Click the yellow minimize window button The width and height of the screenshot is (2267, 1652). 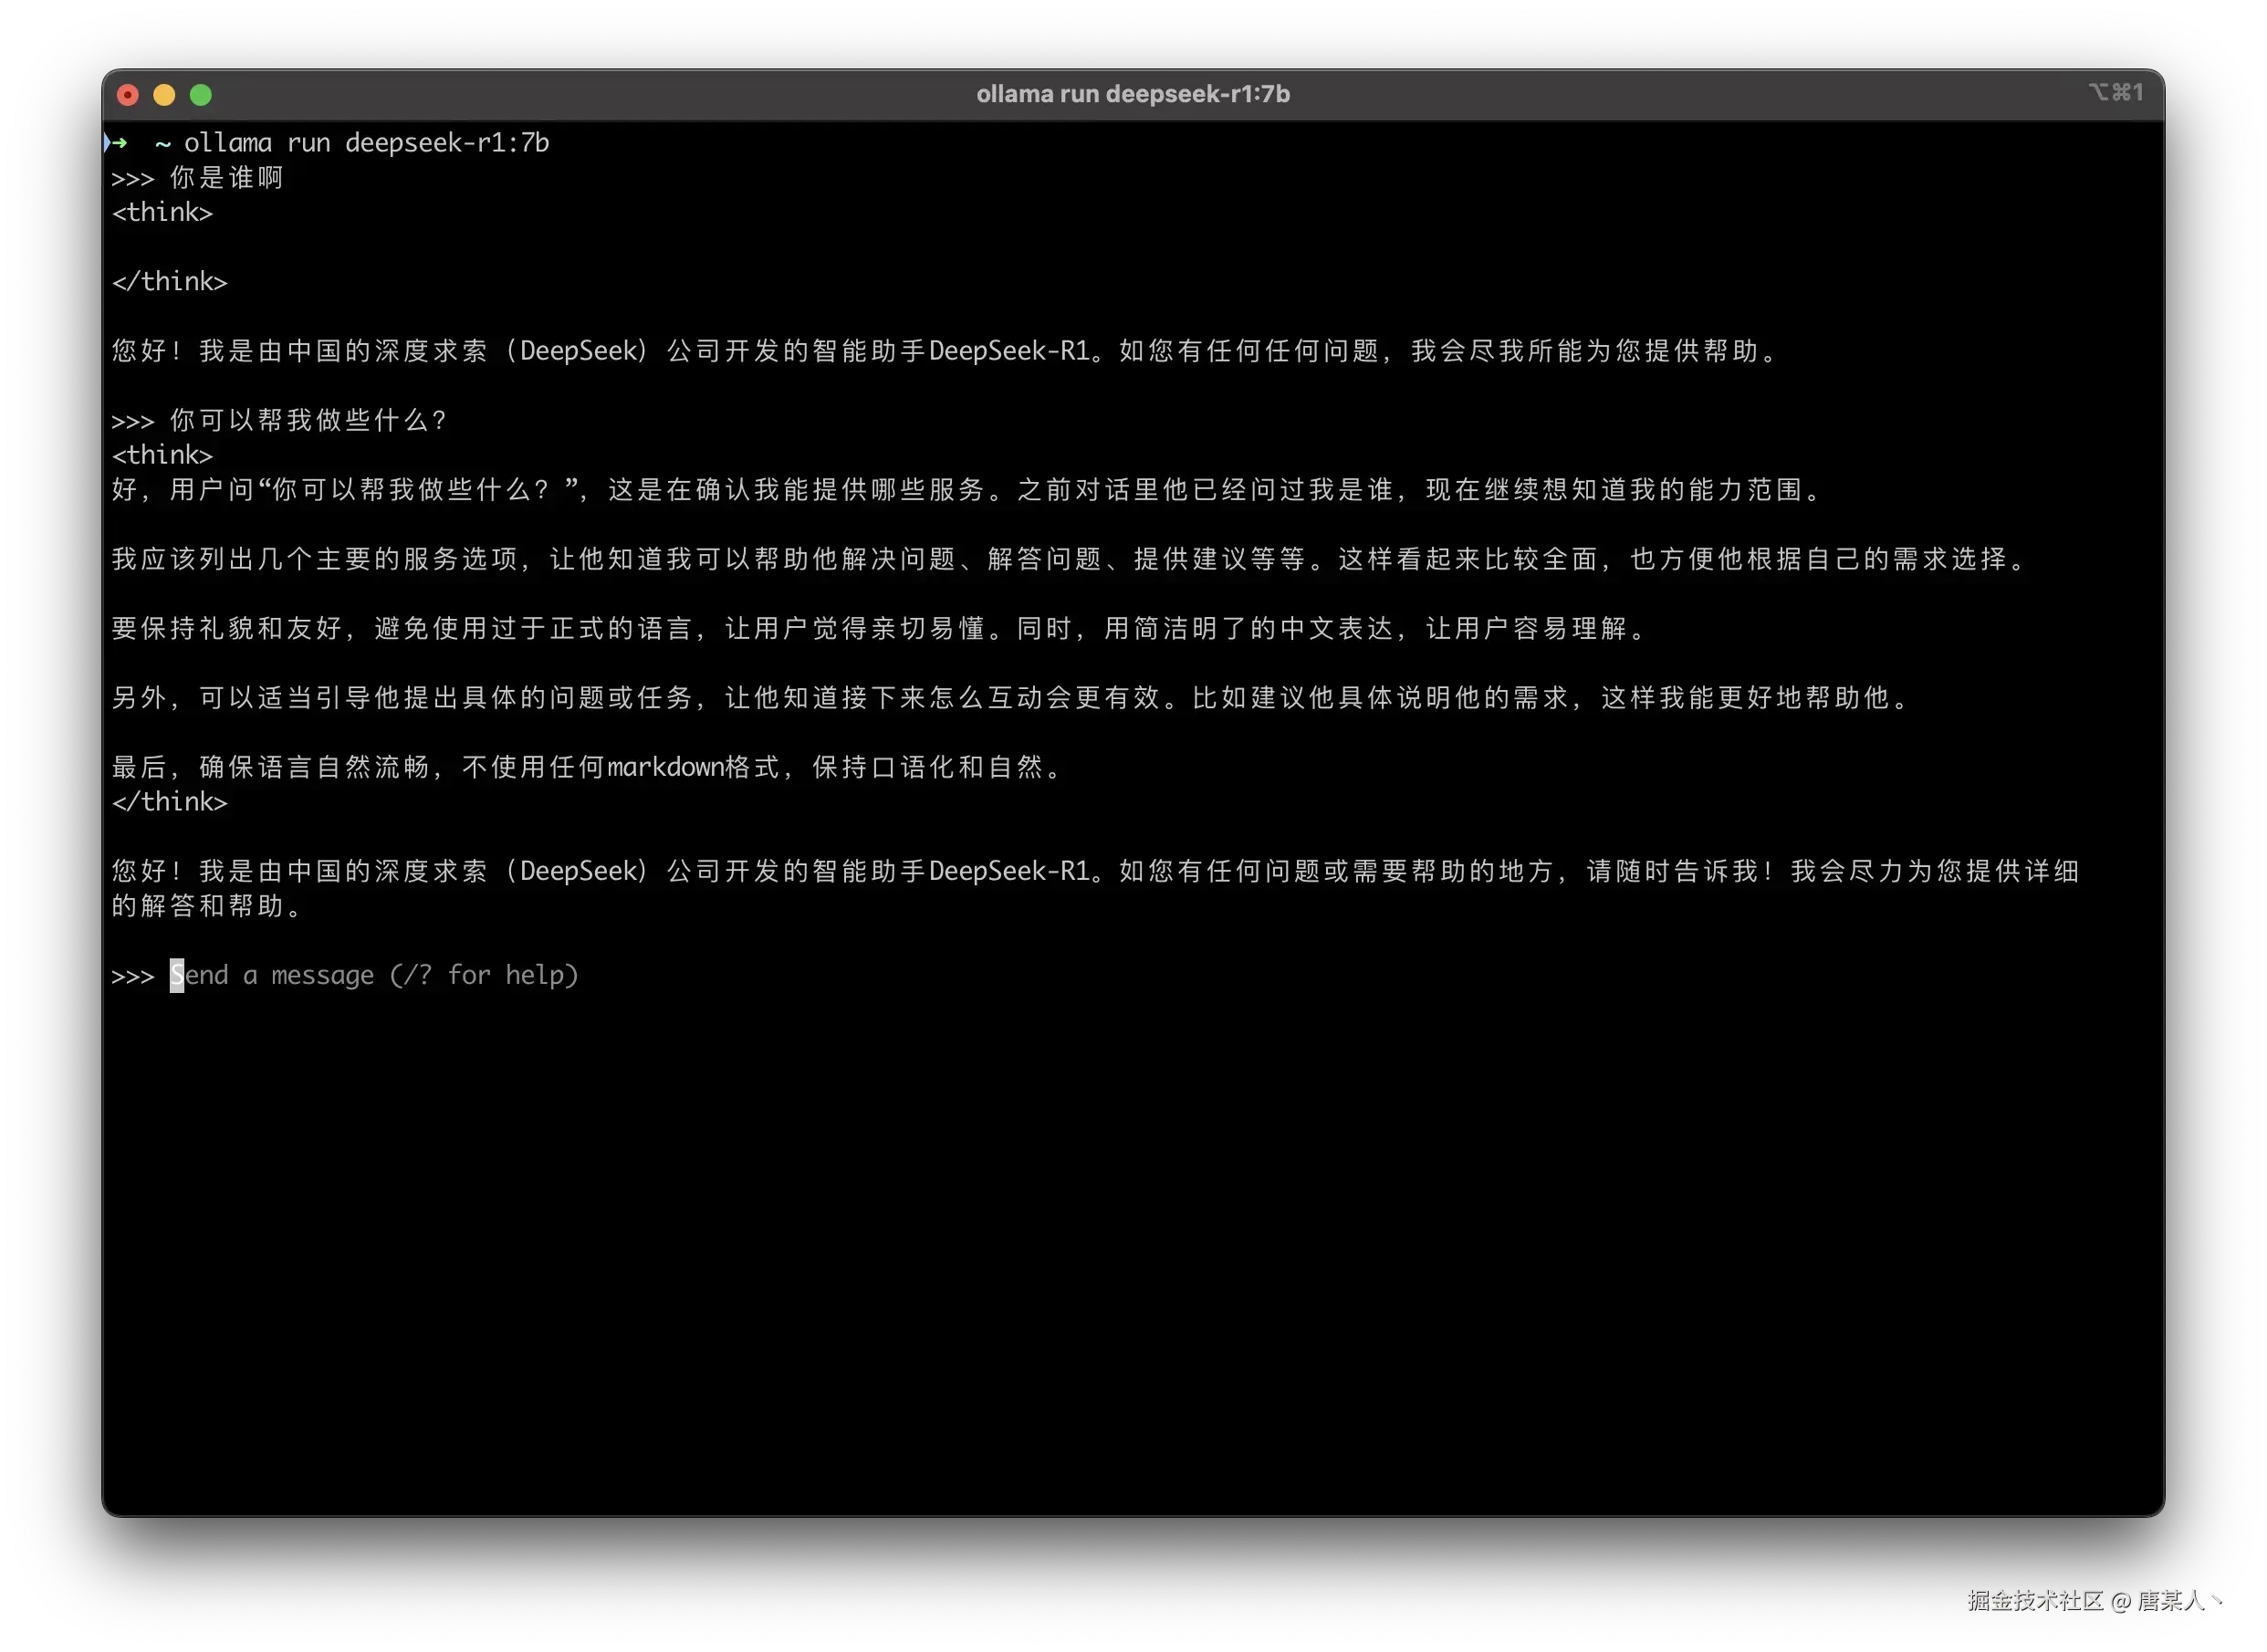164,95
